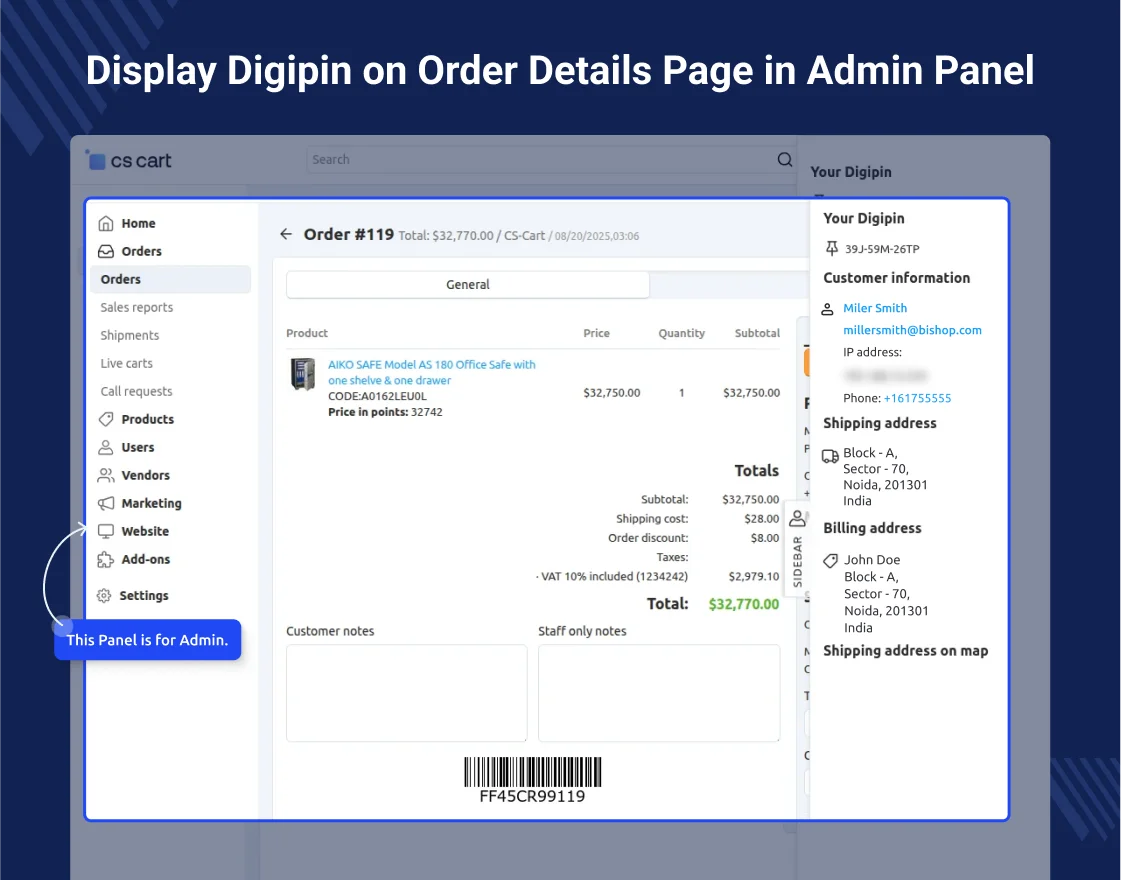Switch to the General tab

pyautogui.click(x=468, y=285)
